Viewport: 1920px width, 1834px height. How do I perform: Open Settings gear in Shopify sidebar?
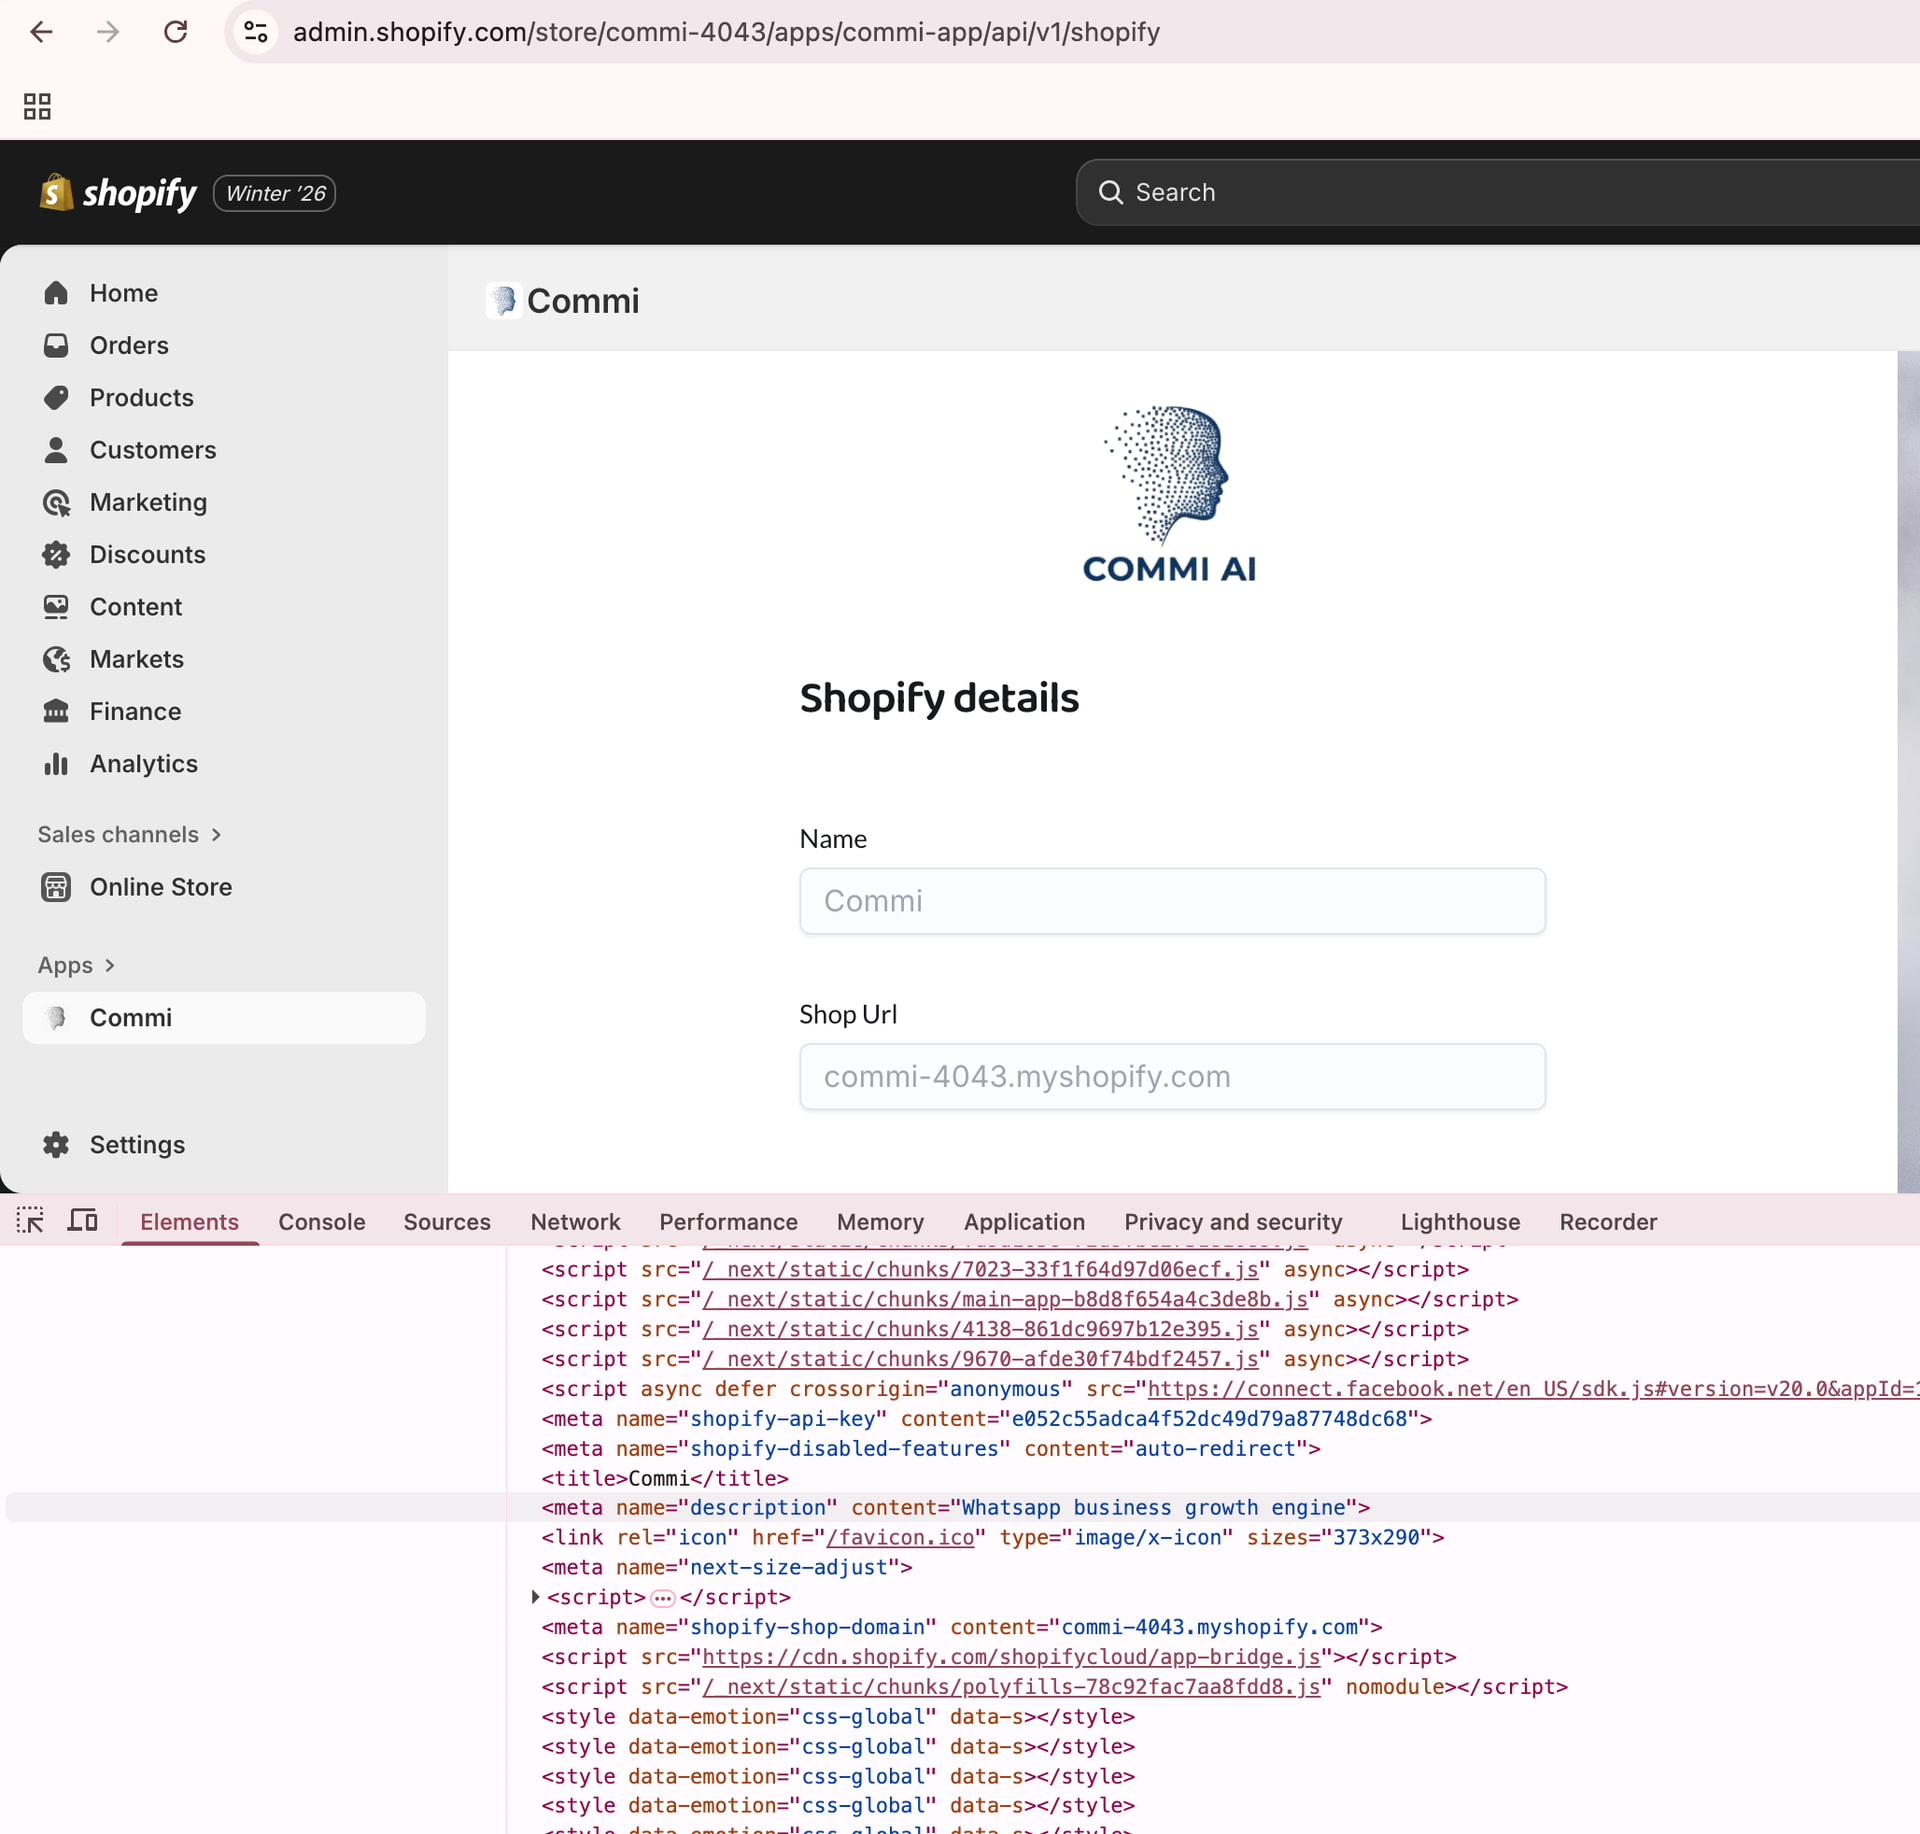tap(57, 1145)
